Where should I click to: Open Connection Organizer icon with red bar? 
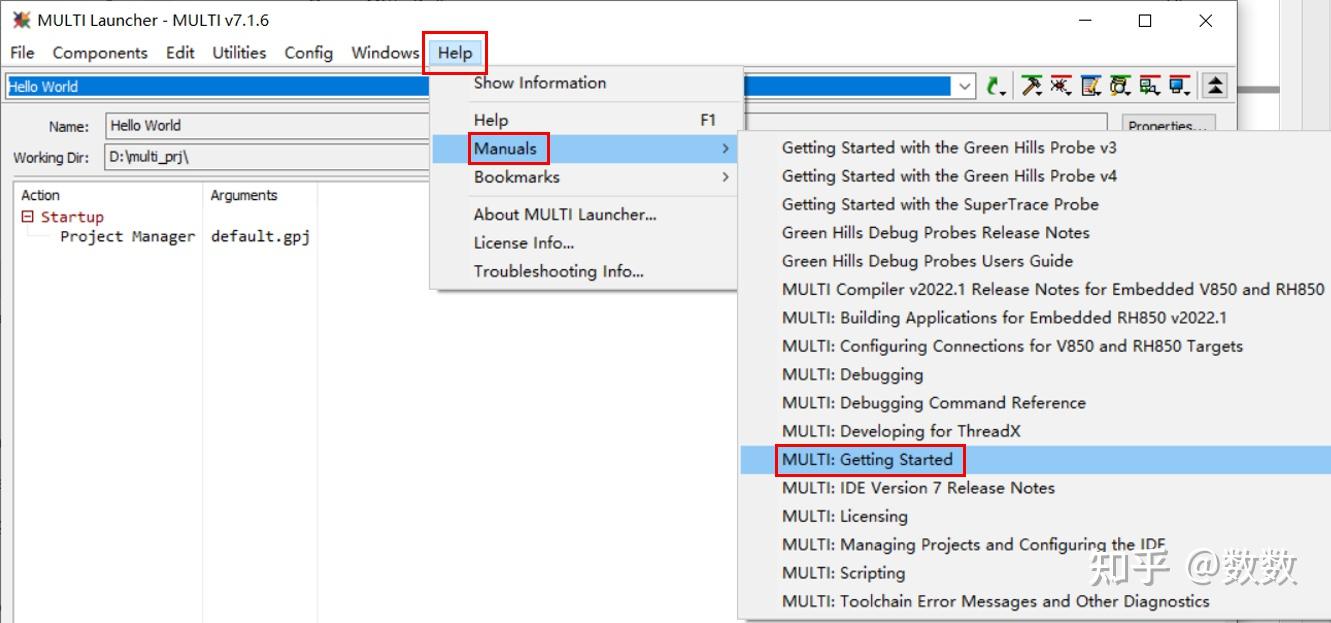(x=1149, y=86)
